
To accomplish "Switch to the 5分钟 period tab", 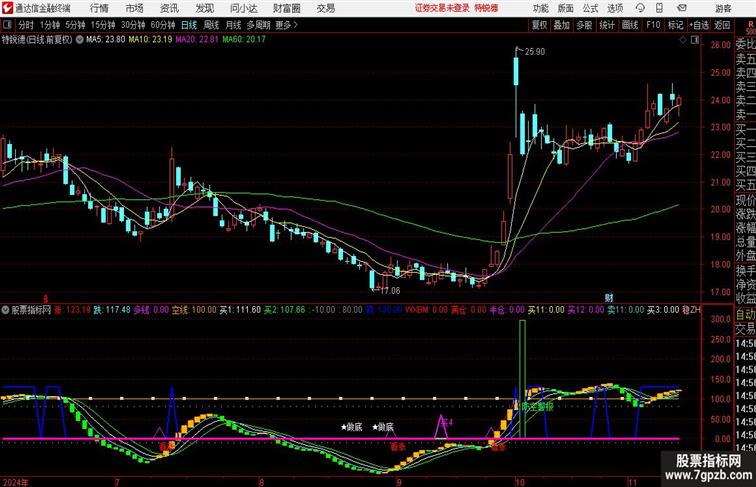I will (75, 25).
